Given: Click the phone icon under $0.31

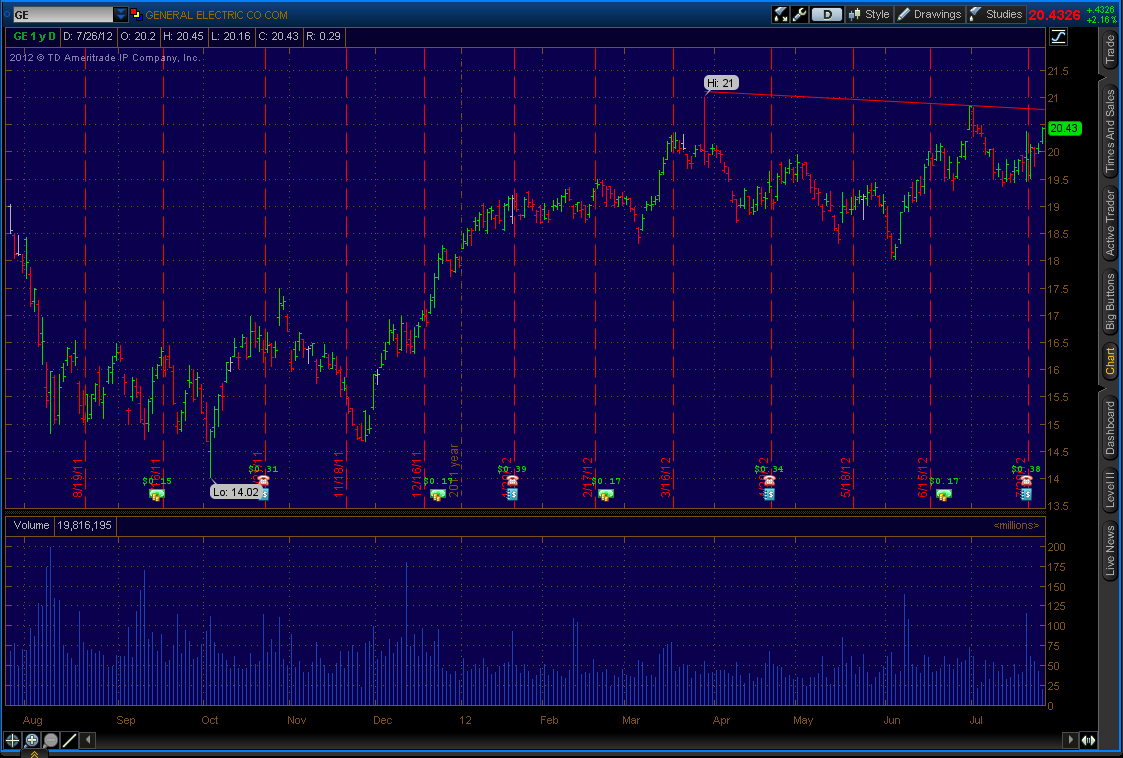Looking at the screenshot, I should 263,481.
